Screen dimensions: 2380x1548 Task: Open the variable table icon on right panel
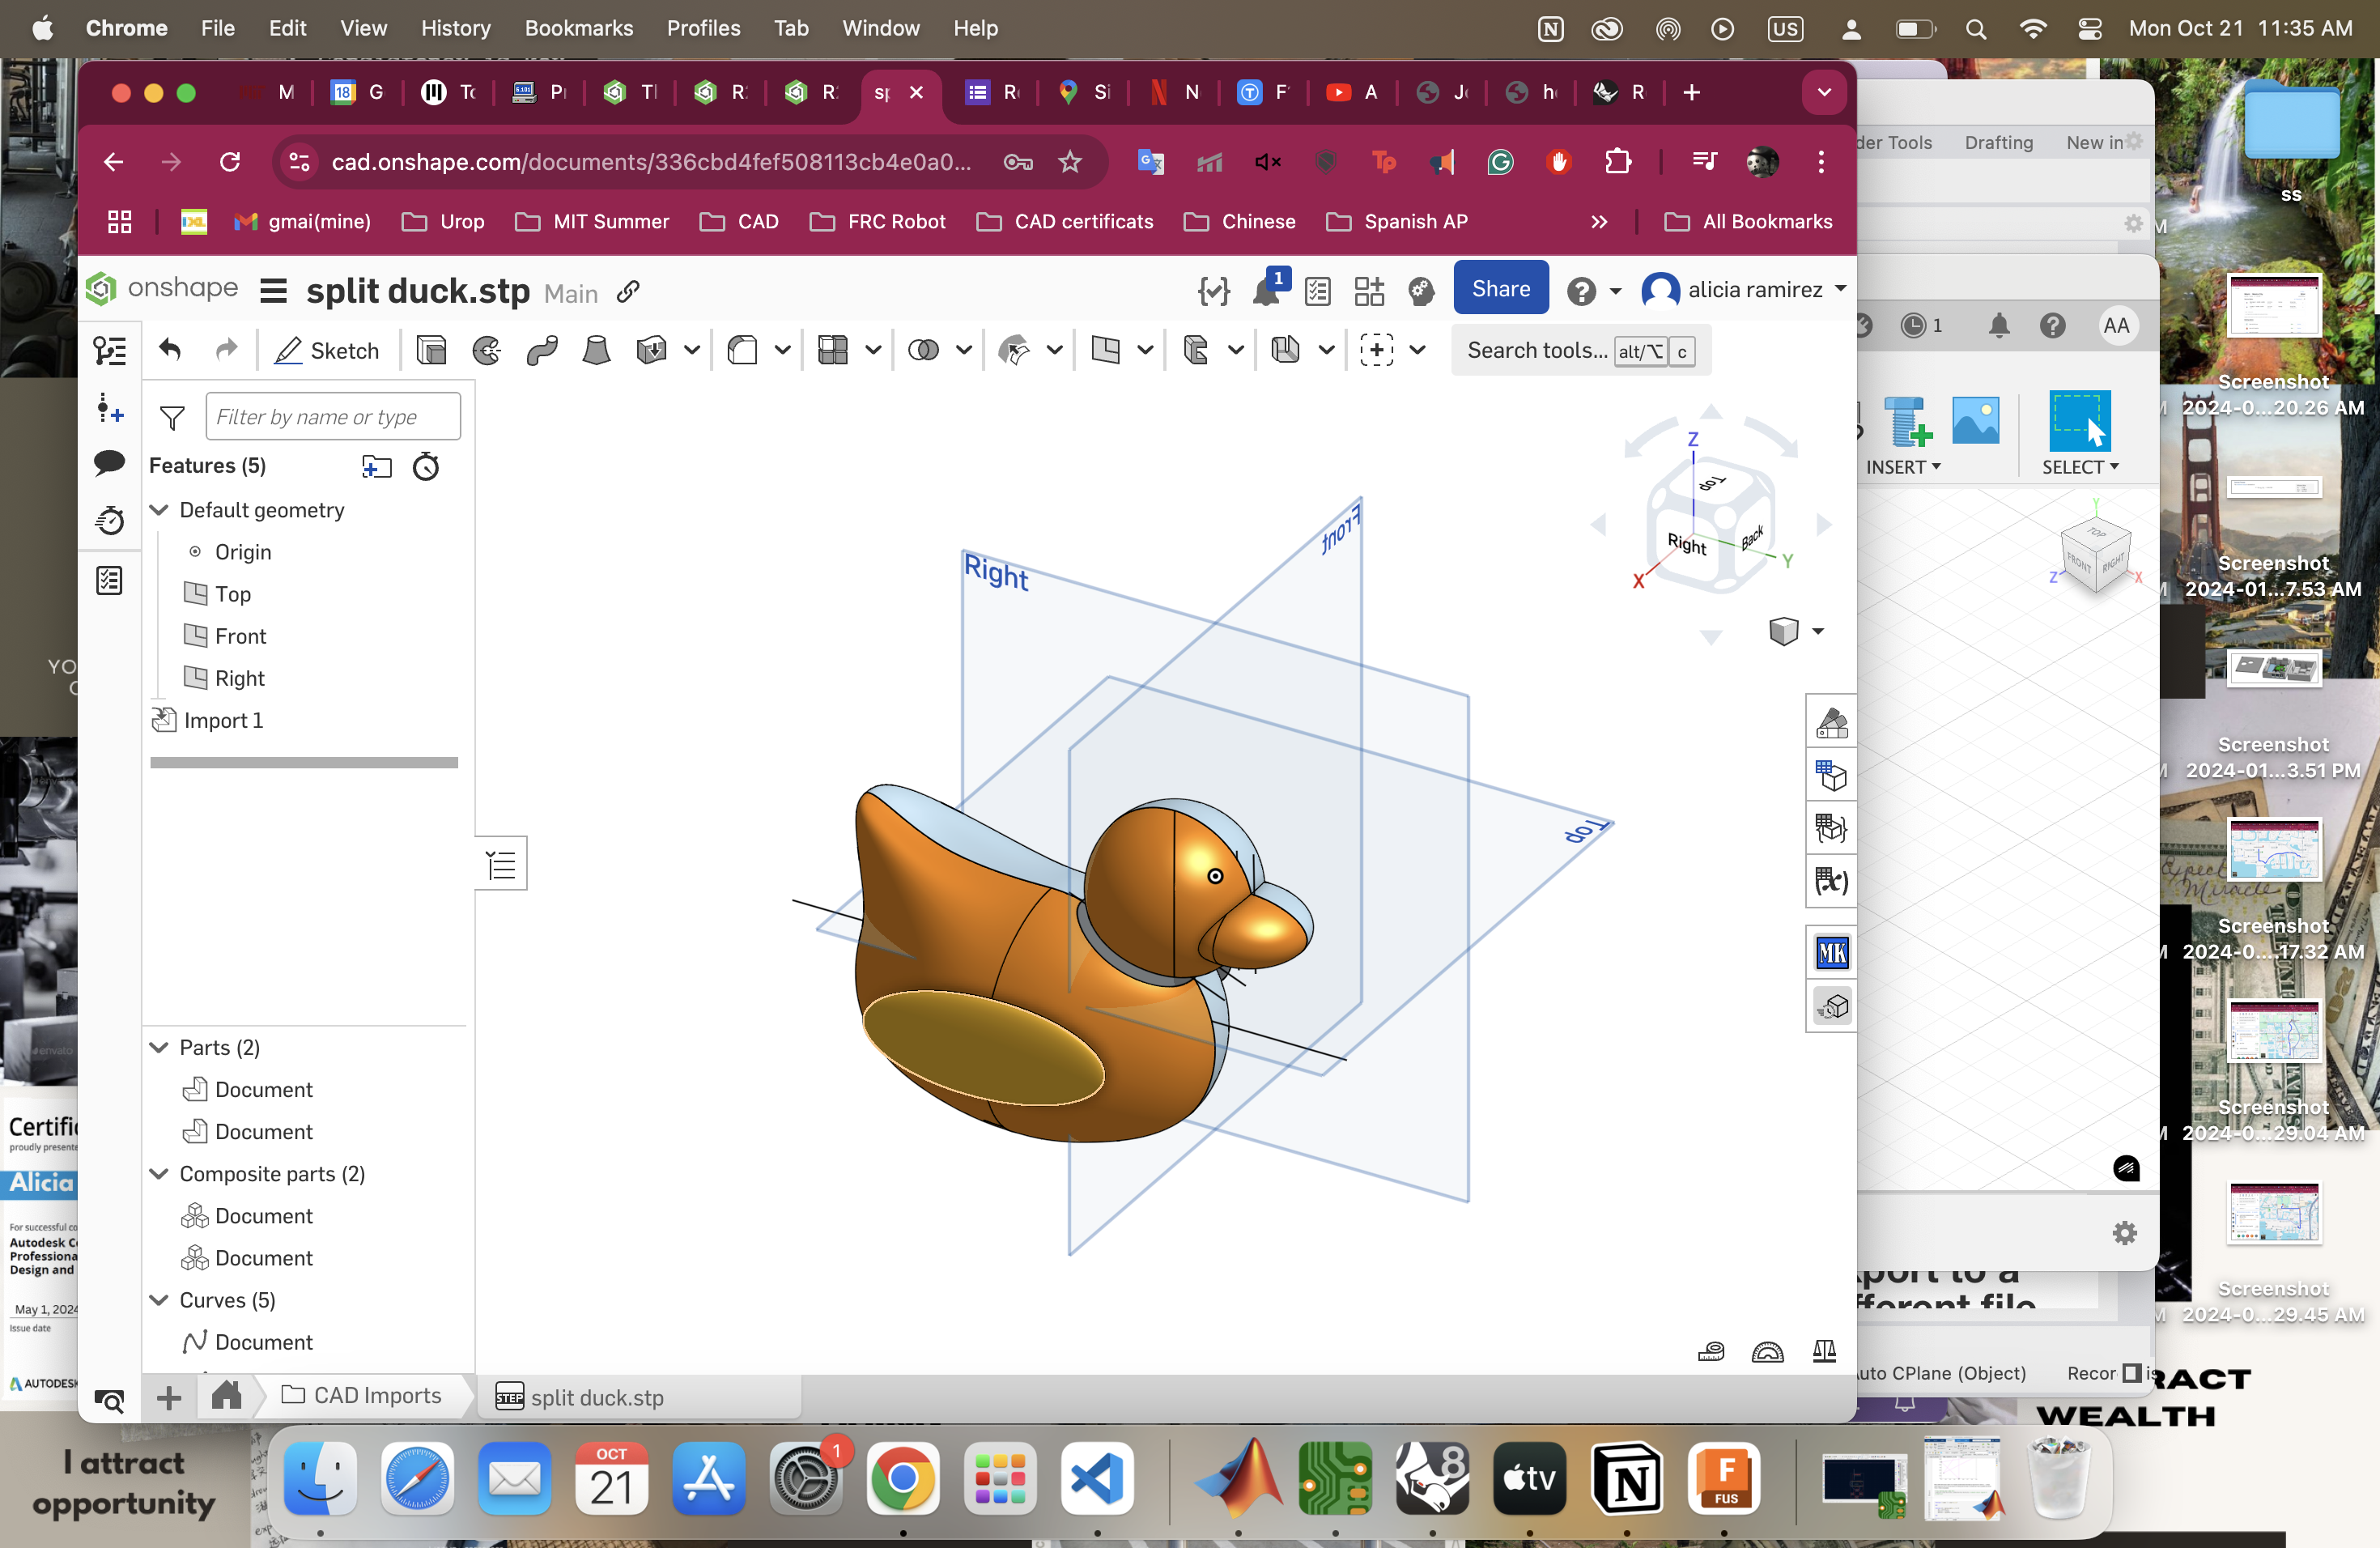pyautogui.click(x=1832, y=881)
